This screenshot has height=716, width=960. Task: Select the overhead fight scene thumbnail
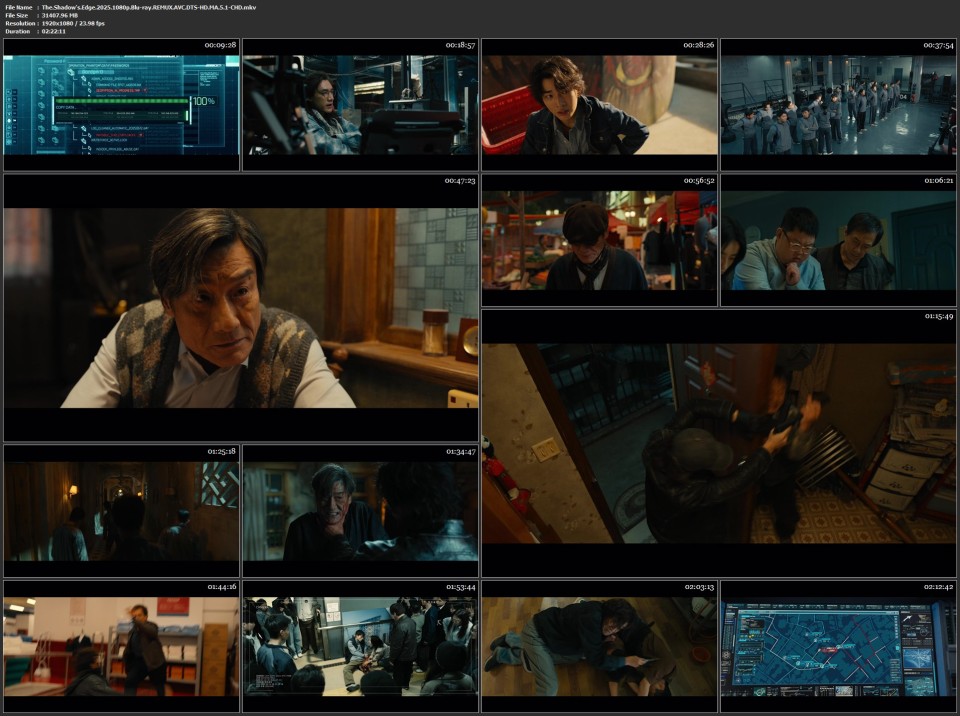click(x=720, y=440)
